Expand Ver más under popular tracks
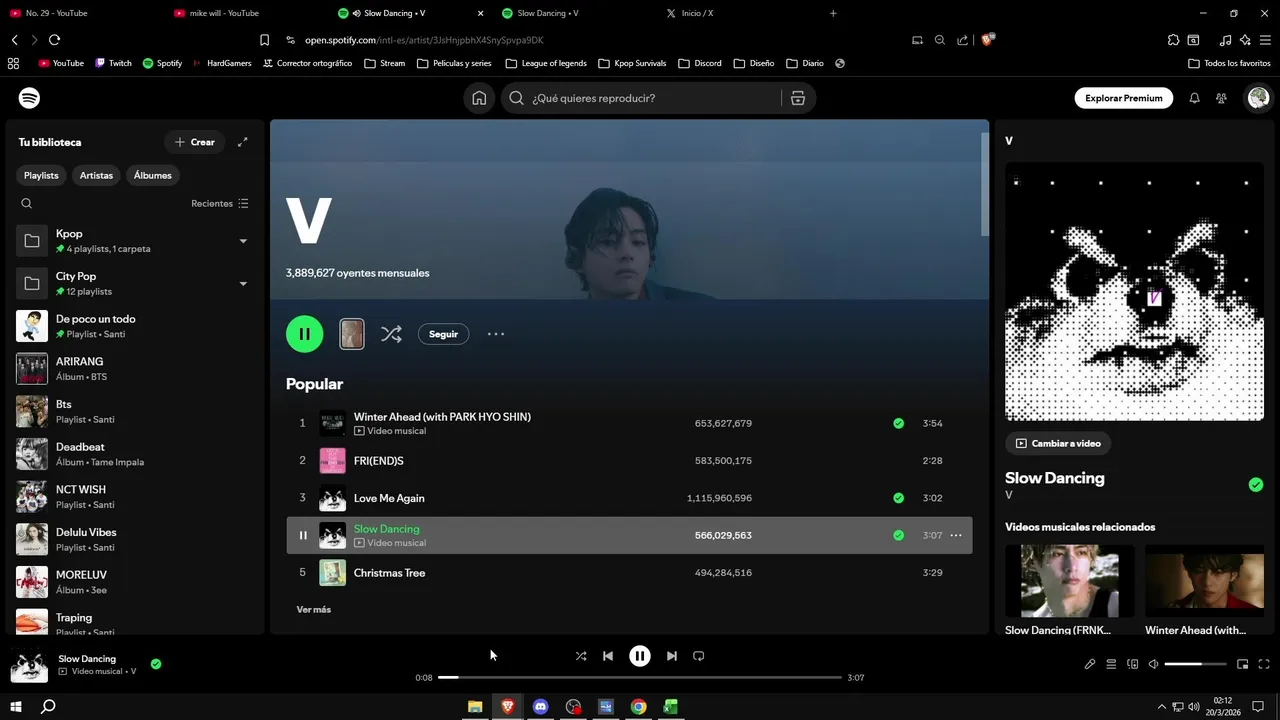This screenshot has width=1280, height=720. coord(314,609)
